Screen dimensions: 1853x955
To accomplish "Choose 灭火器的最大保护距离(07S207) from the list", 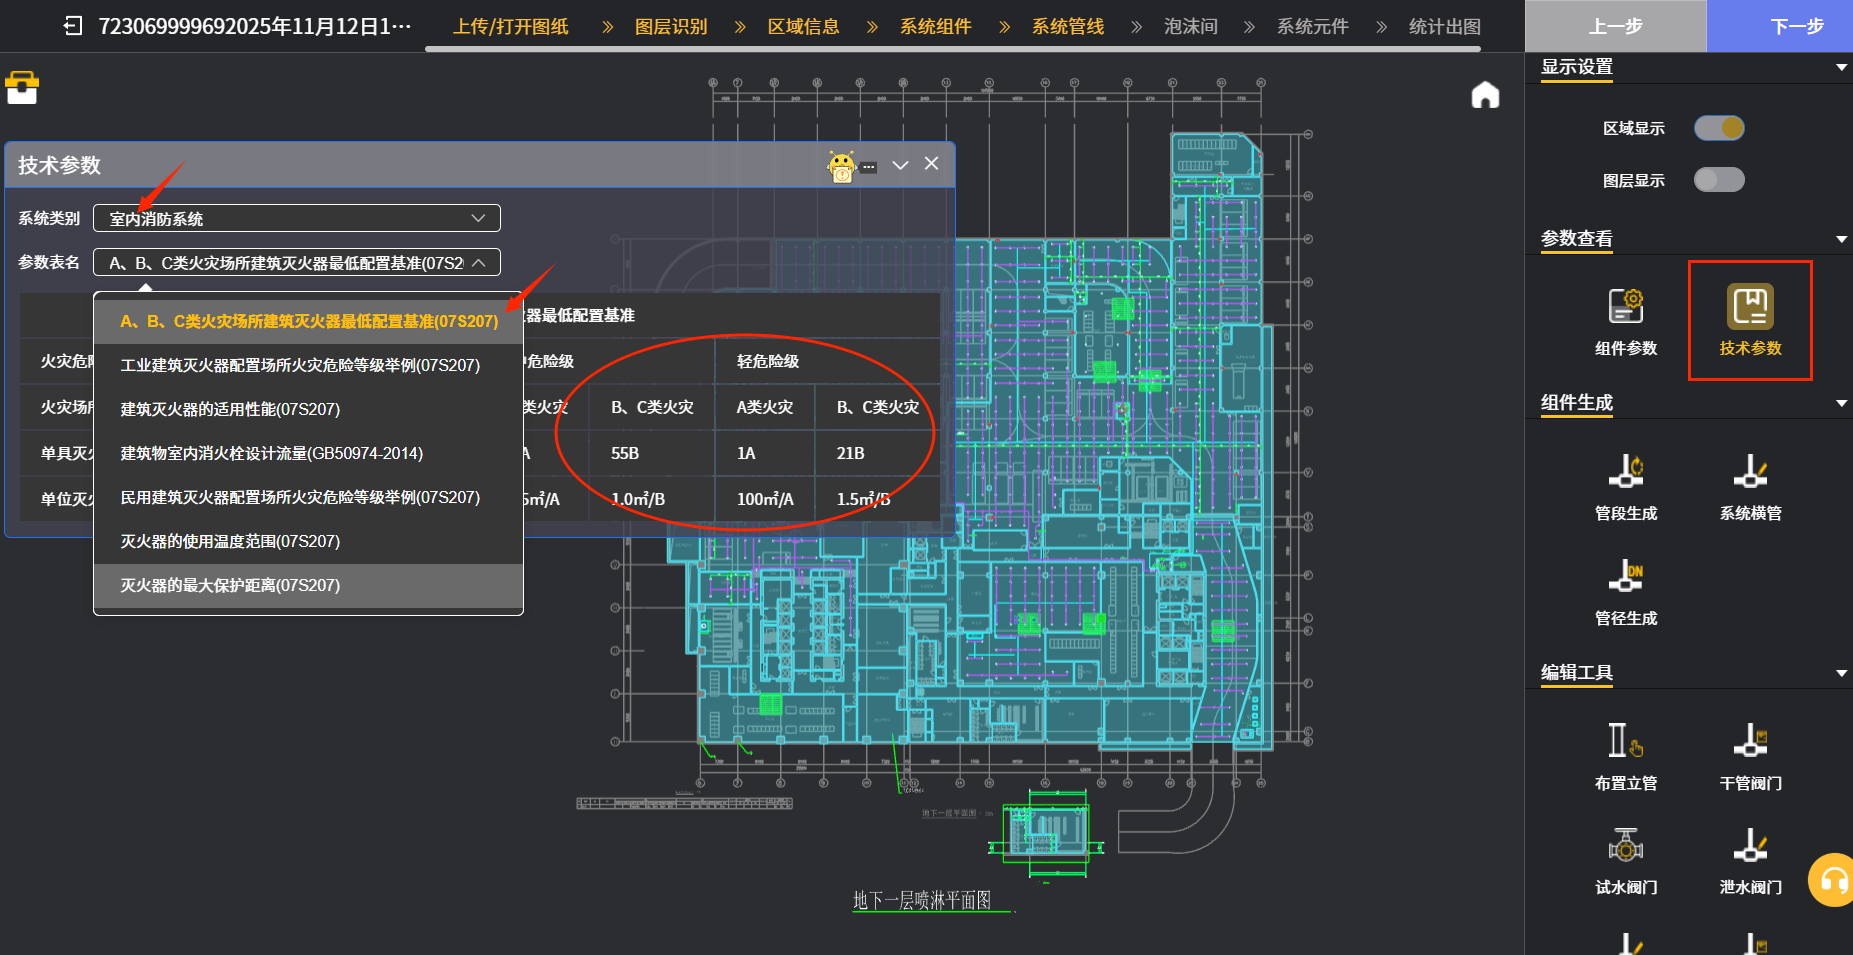I will pos(230,585).
